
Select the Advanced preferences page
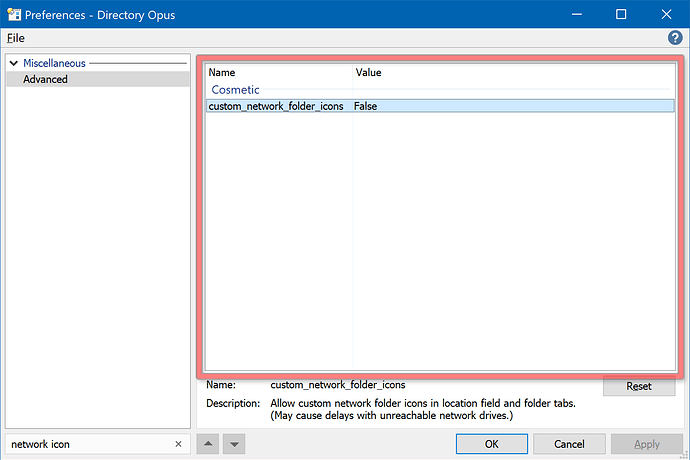(x=98, y=79)
